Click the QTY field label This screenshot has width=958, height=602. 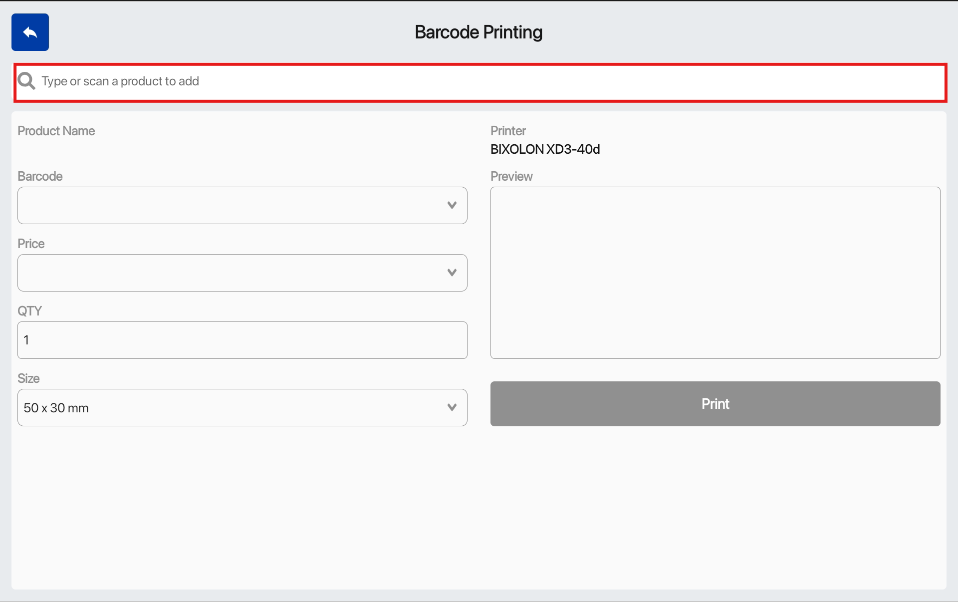coord(29,311)
